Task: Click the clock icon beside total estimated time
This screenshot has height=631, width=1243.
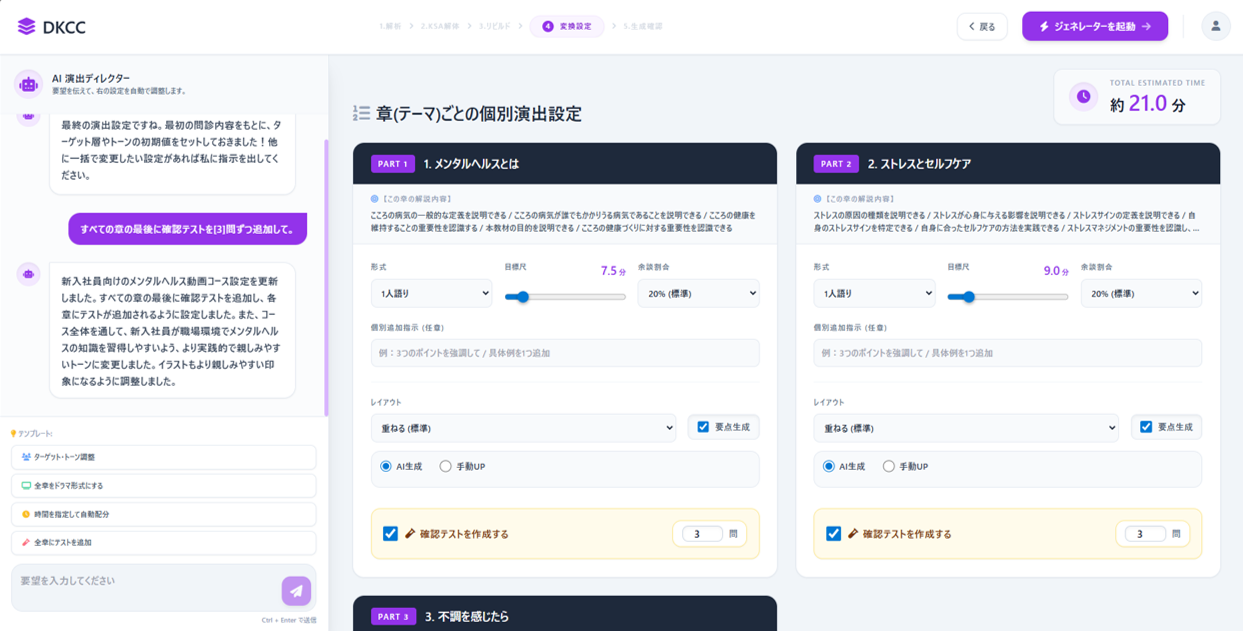Action: tap(1083, 96)
